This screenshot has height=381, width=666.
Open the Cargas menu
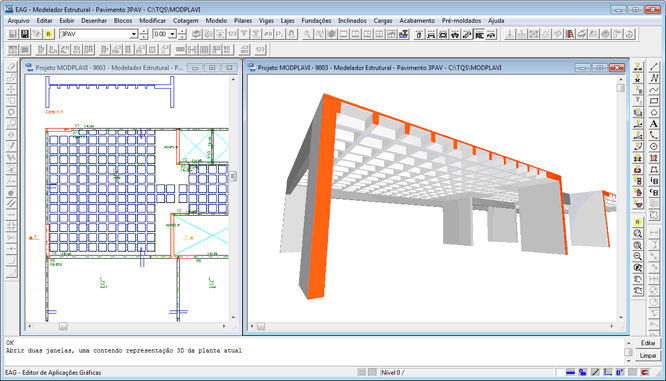[x=383, y=20]
